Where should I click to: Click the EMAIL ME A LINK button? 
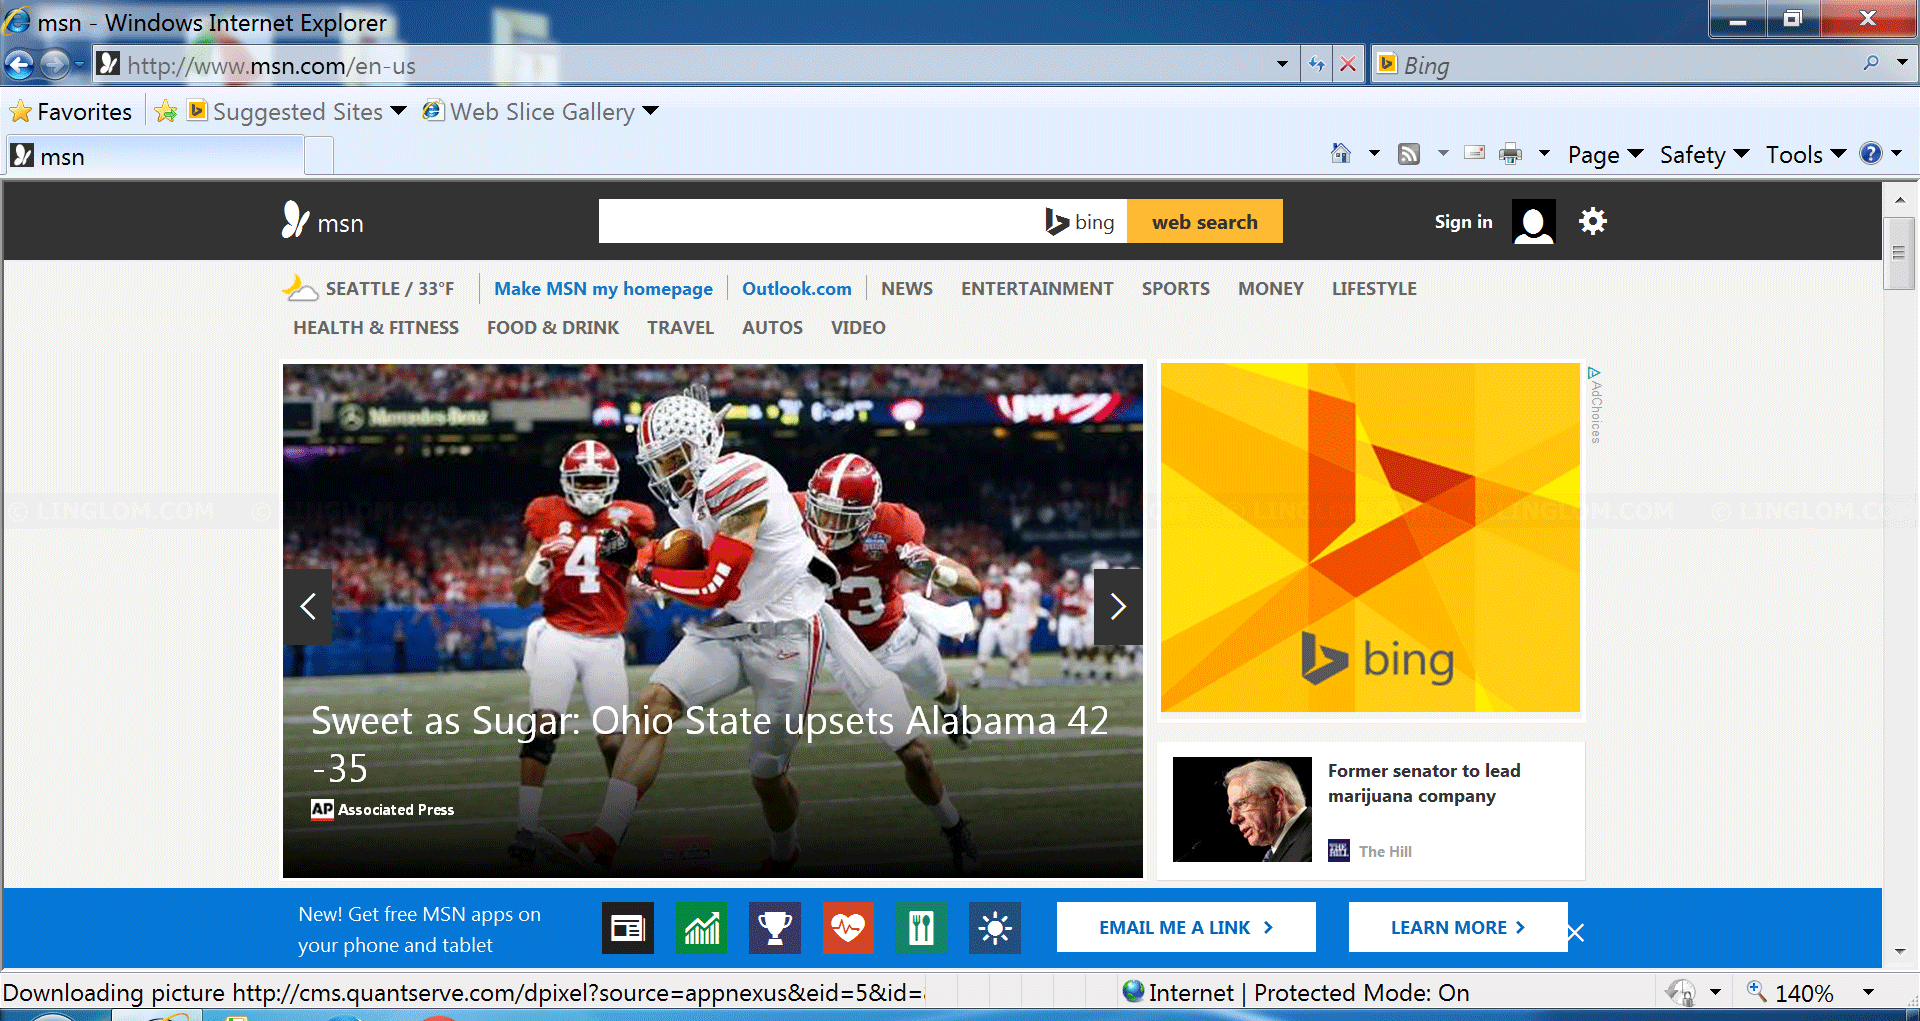point(1186,927)
